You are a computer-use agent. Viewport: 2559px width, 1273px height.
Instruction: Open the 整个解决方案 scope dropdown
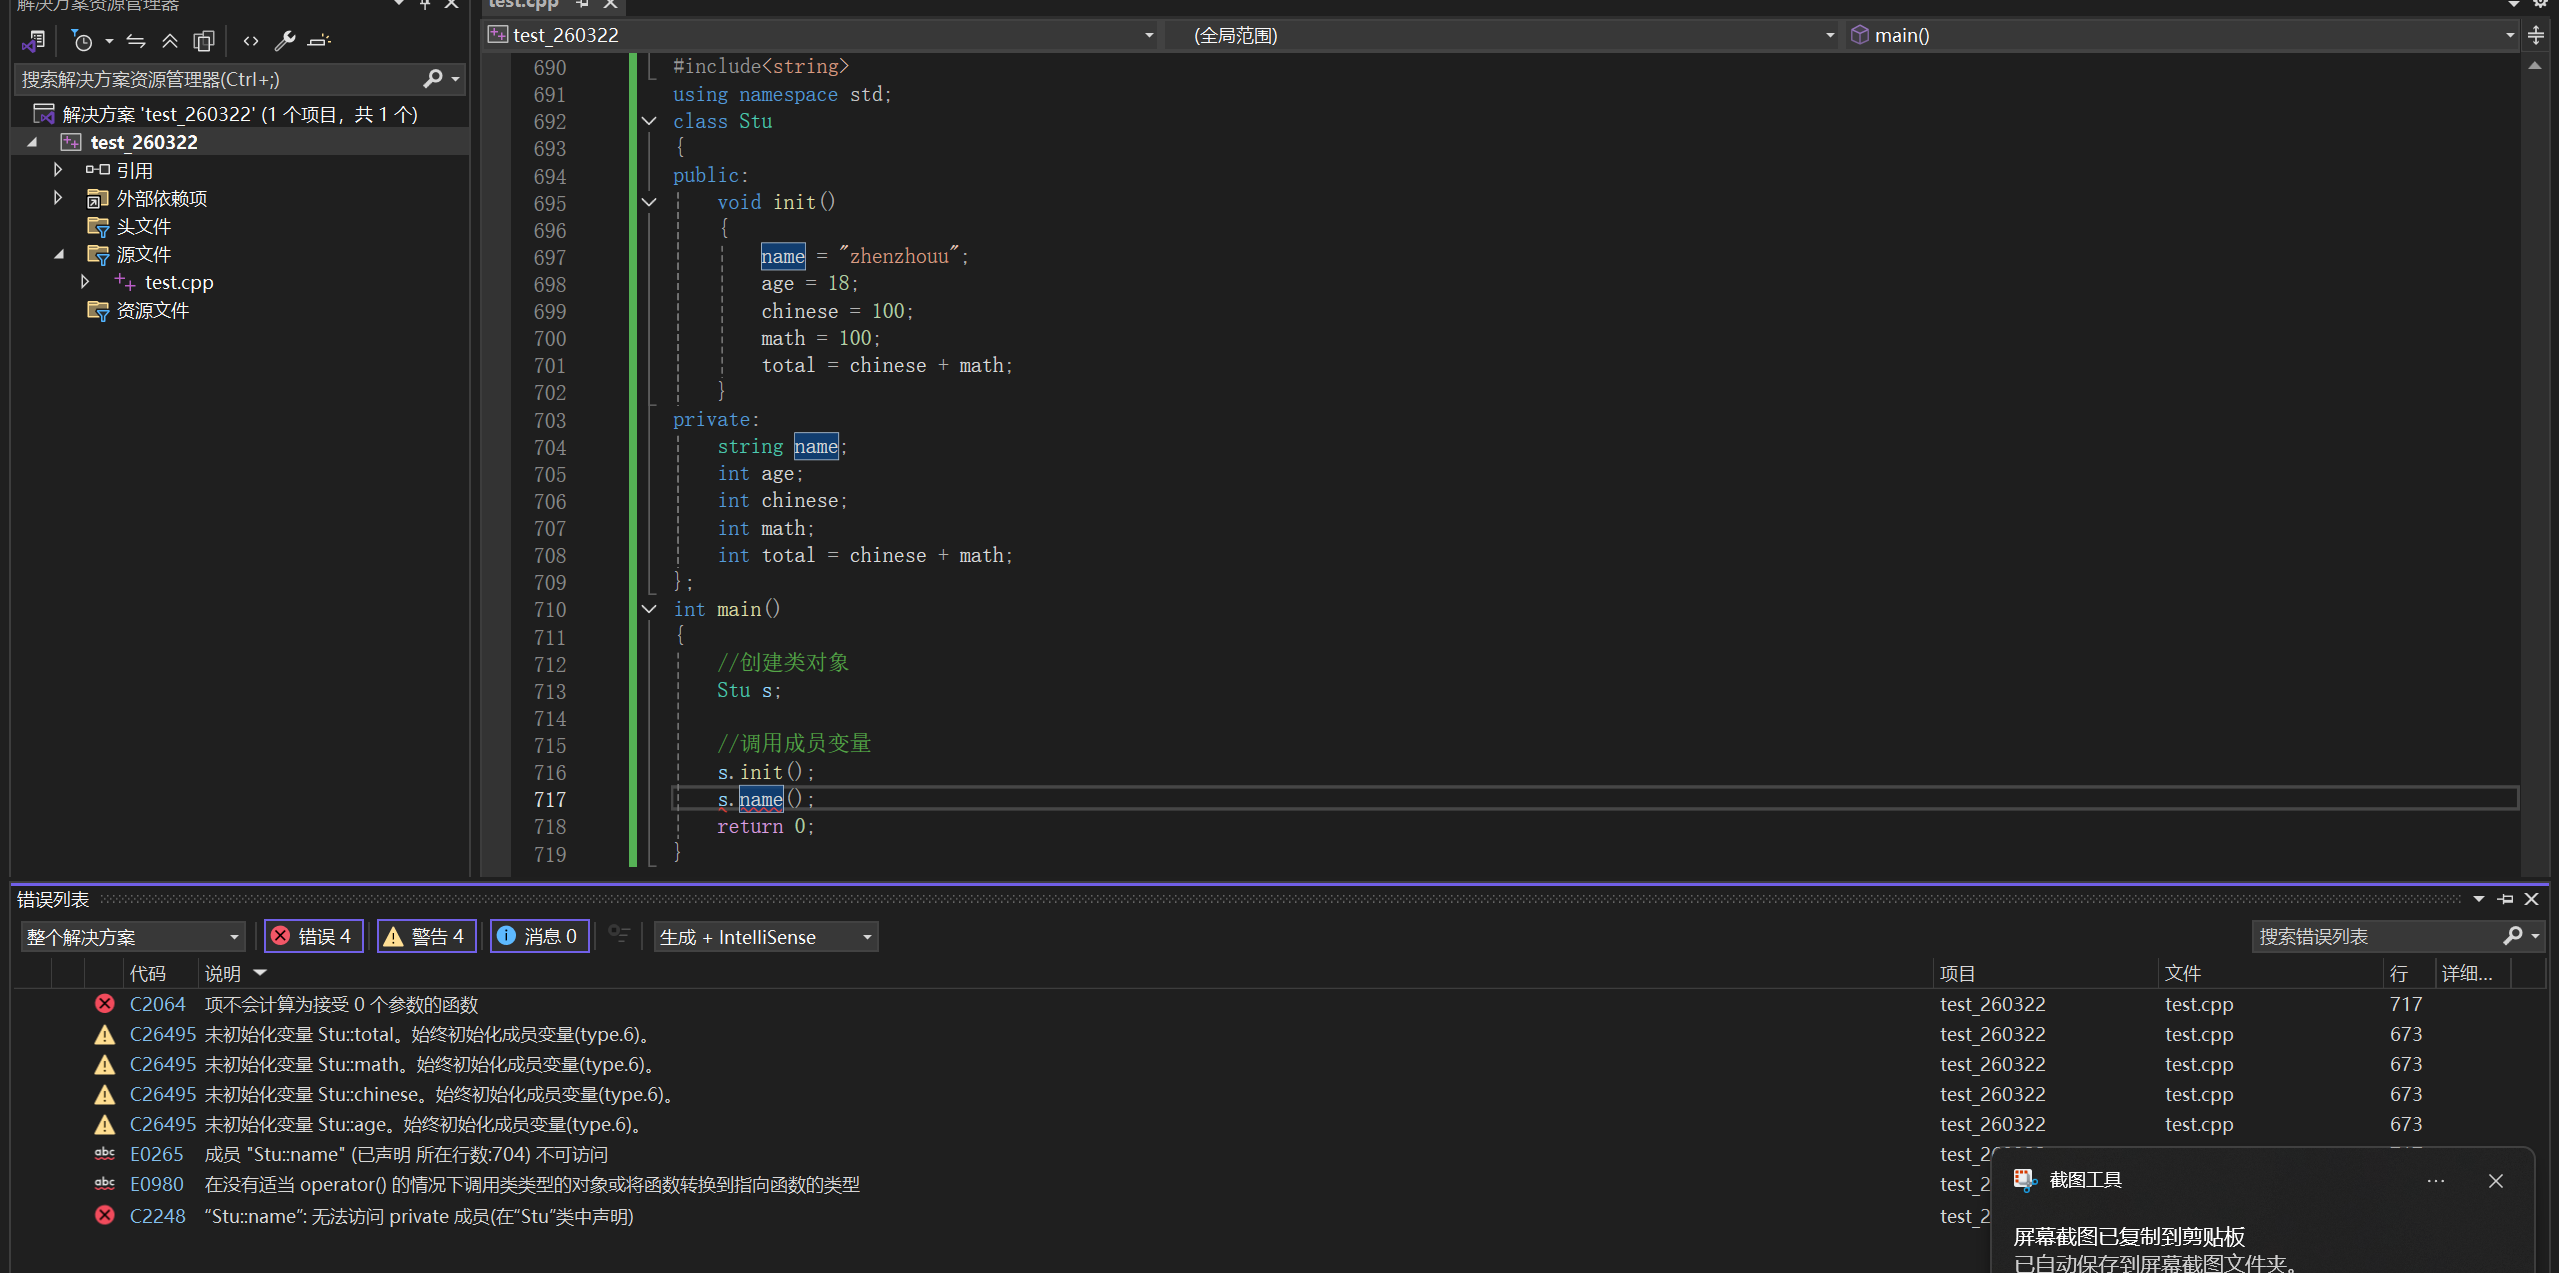(x=132, y=937)
